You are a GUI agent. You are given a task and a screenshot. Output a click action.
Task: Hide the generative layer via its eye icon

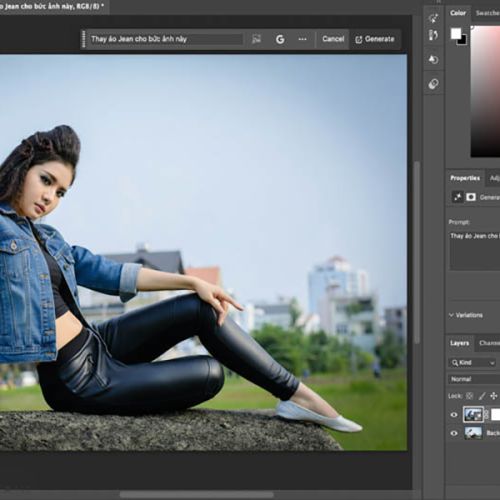tap(454, 415)
